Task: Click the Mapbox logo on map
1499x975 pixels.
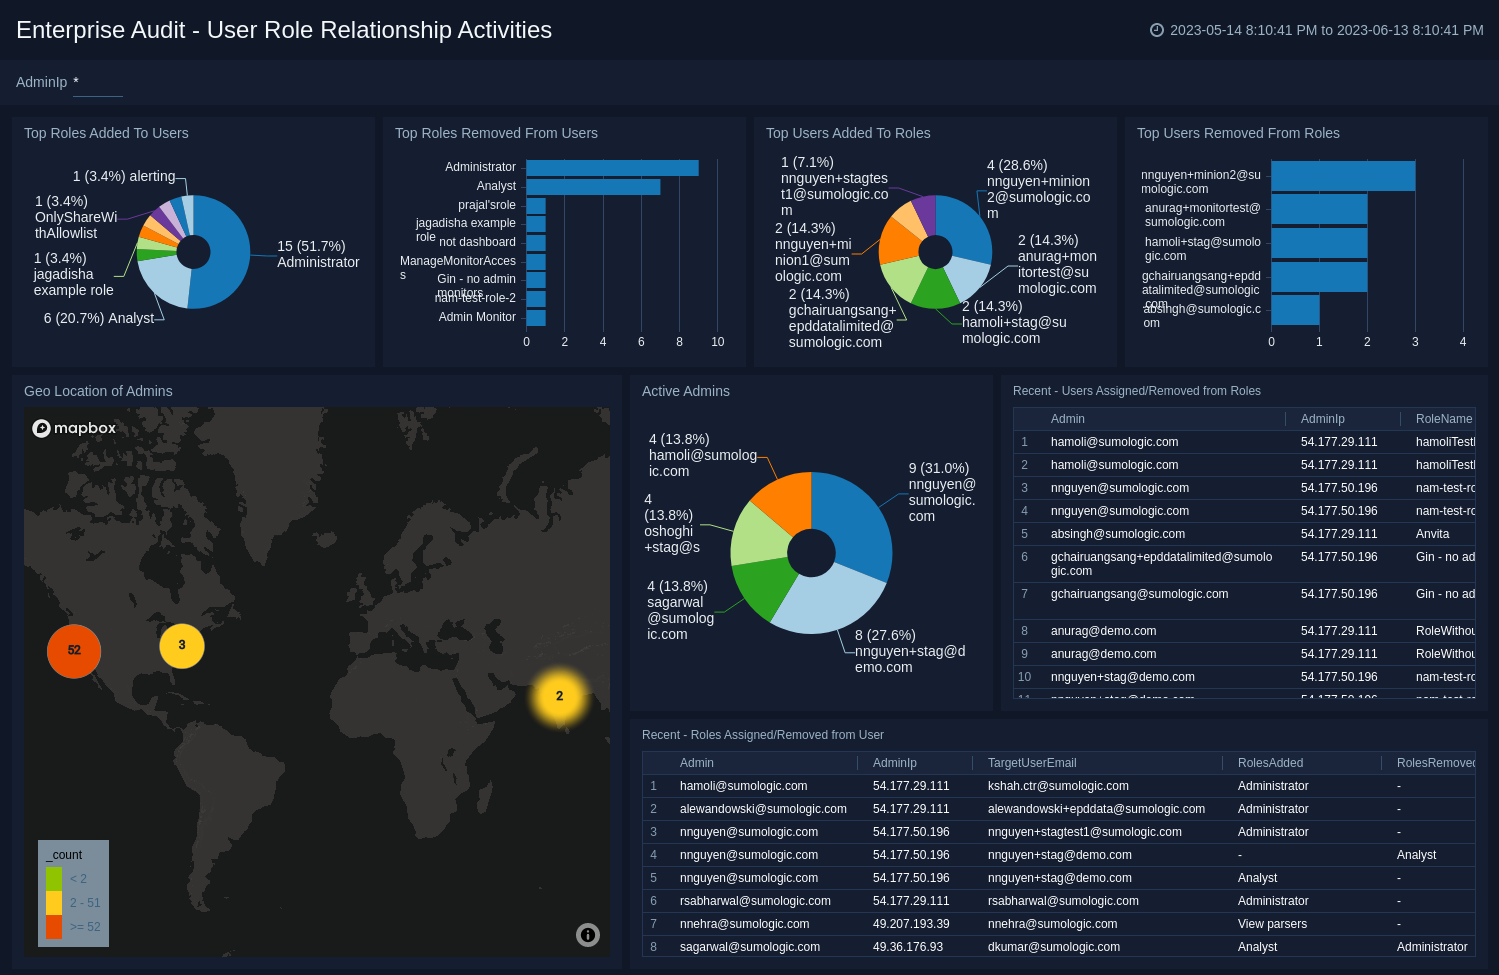Action: 75,428
